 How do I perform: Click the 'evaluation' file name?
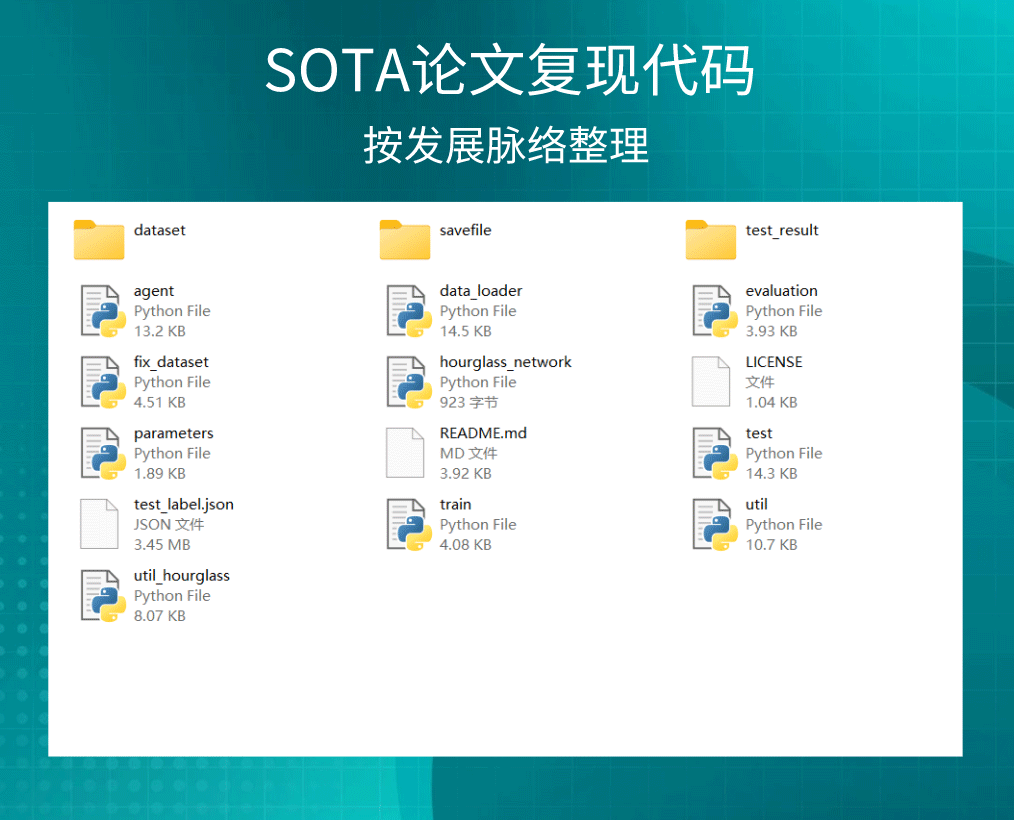click(x=781, y=291)
